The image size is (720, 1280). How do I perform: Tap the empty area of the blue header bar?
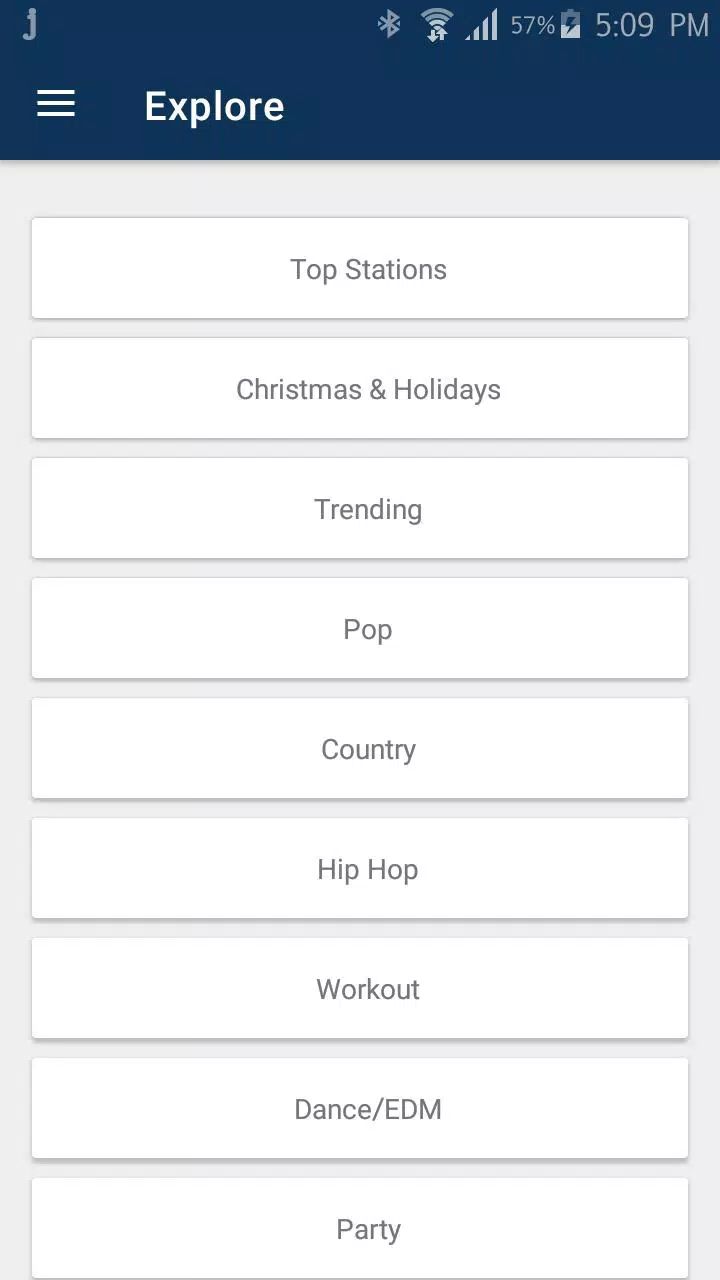coord(500,106)
